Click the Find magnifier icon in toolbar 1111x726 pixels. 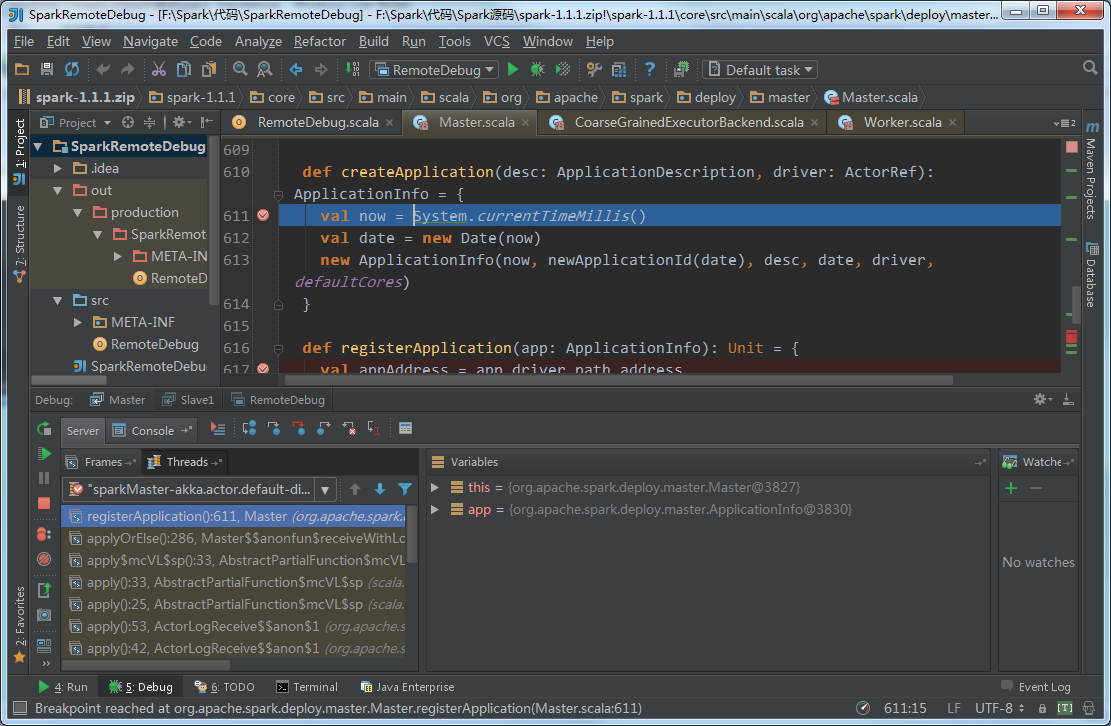(240, 69)
